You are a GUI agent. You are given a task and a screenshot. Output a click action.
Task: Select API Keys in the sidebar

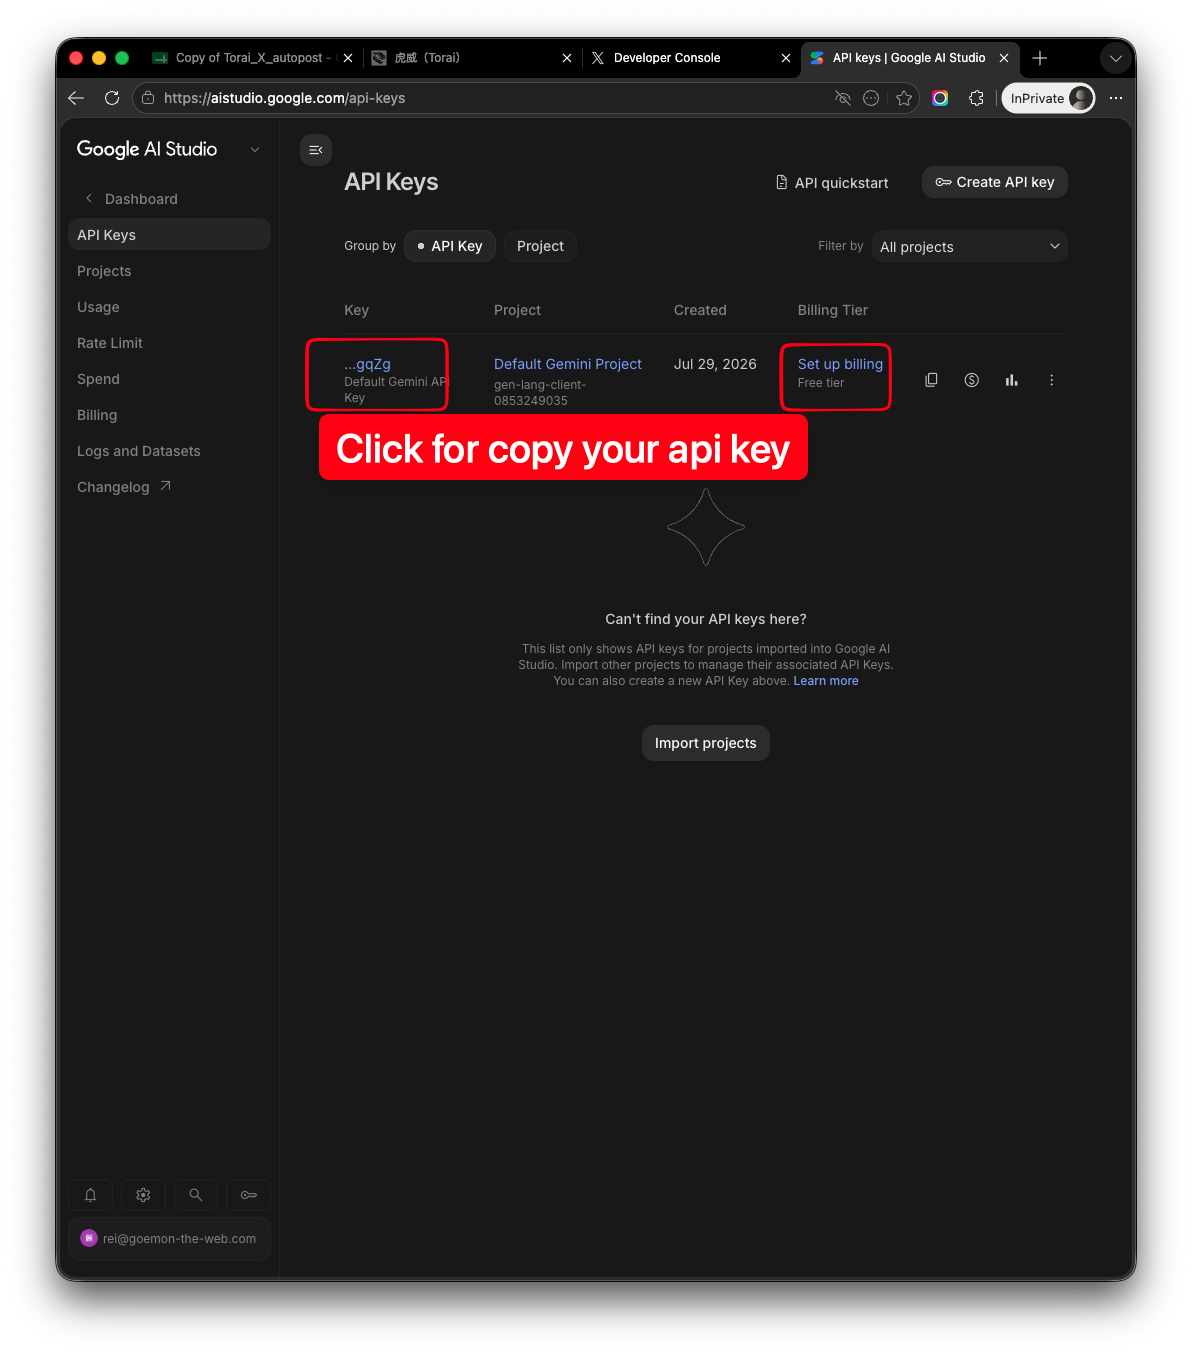[169, 235]
